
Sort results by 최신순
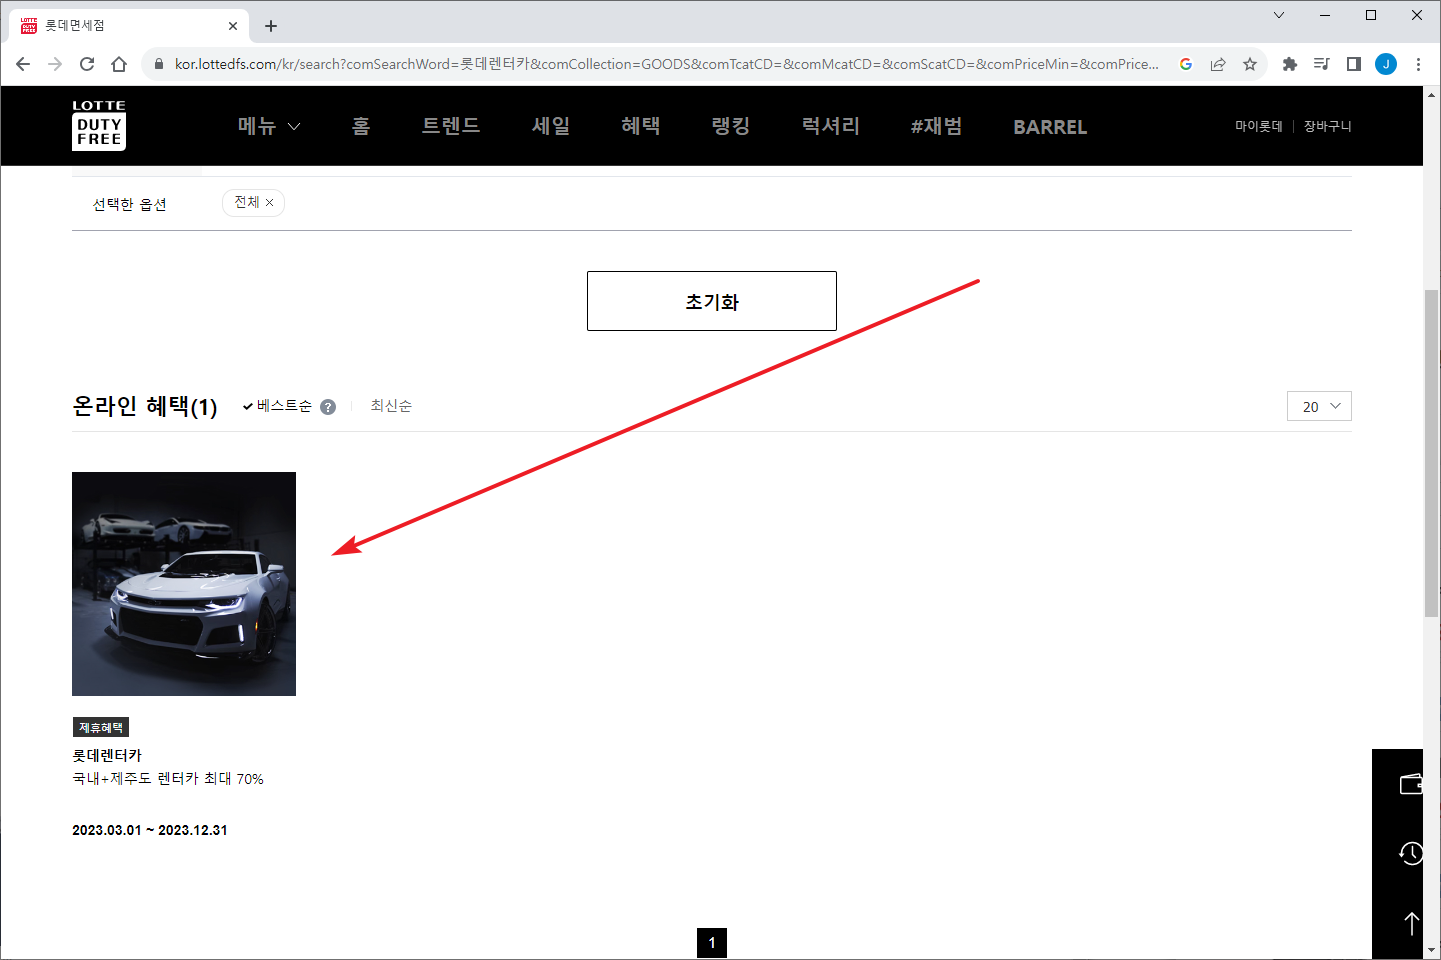391,406
